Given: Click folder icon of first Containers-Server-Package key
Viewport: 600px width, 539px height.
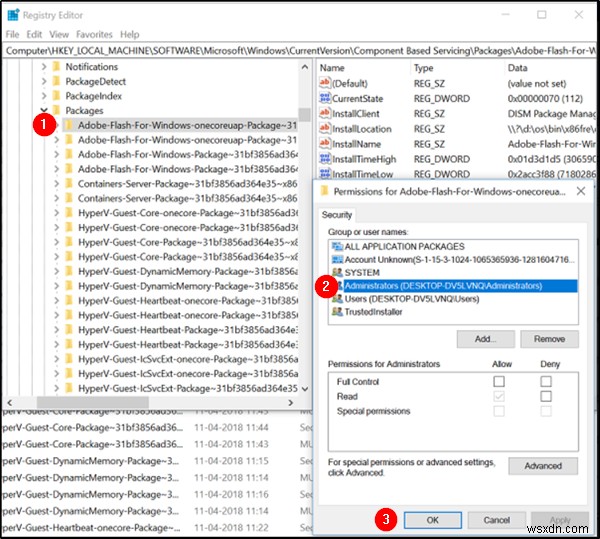Looking at the screenshot, I should click(x=69, y=184).
